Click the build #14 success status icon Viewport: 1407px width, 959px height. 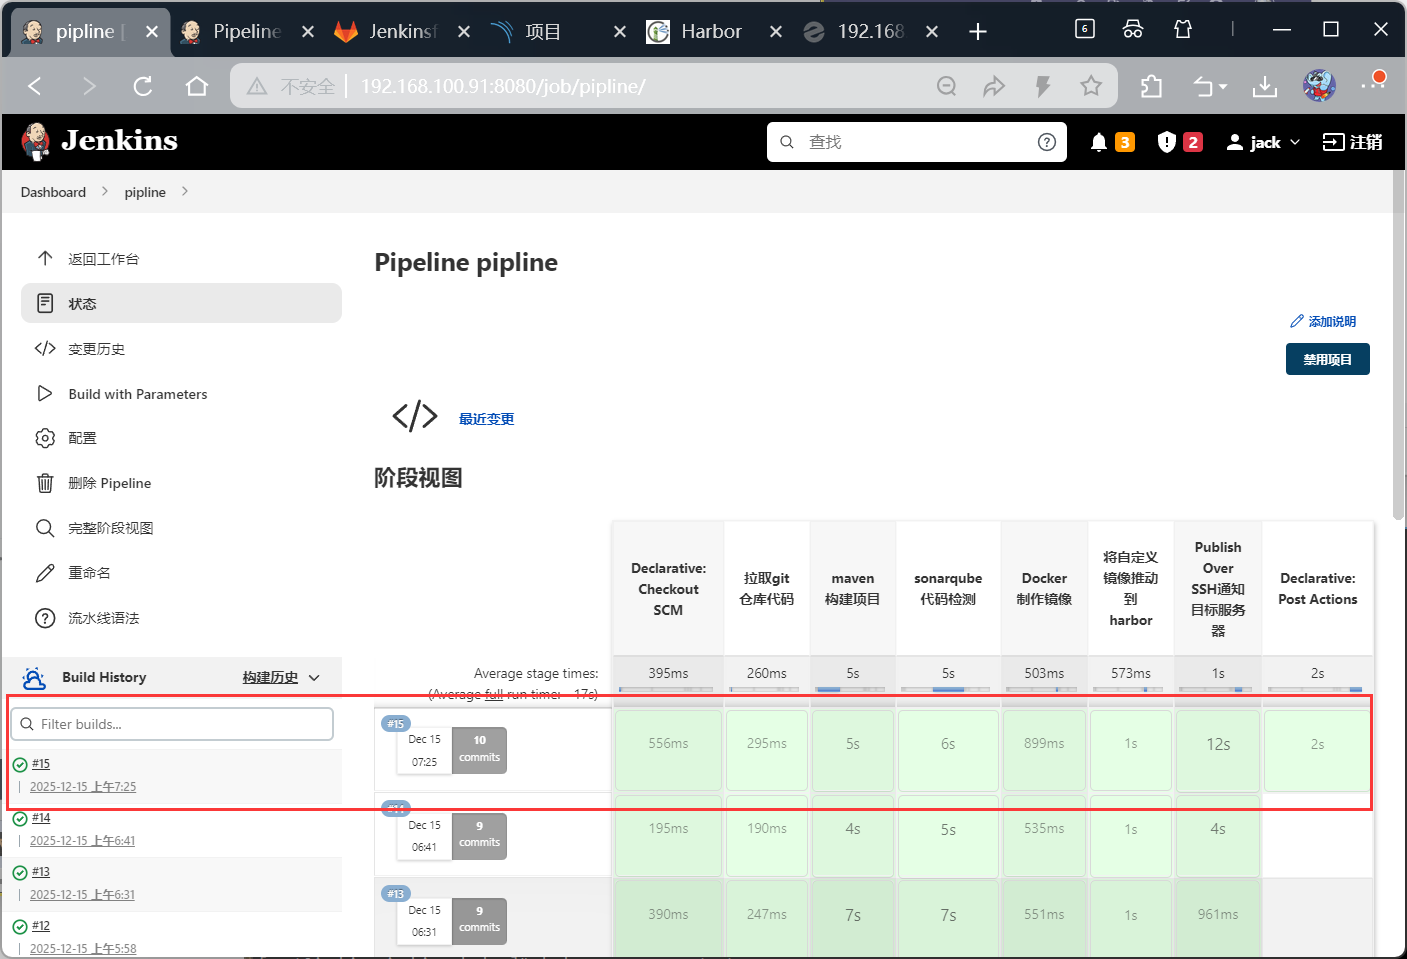click(20, 819)
